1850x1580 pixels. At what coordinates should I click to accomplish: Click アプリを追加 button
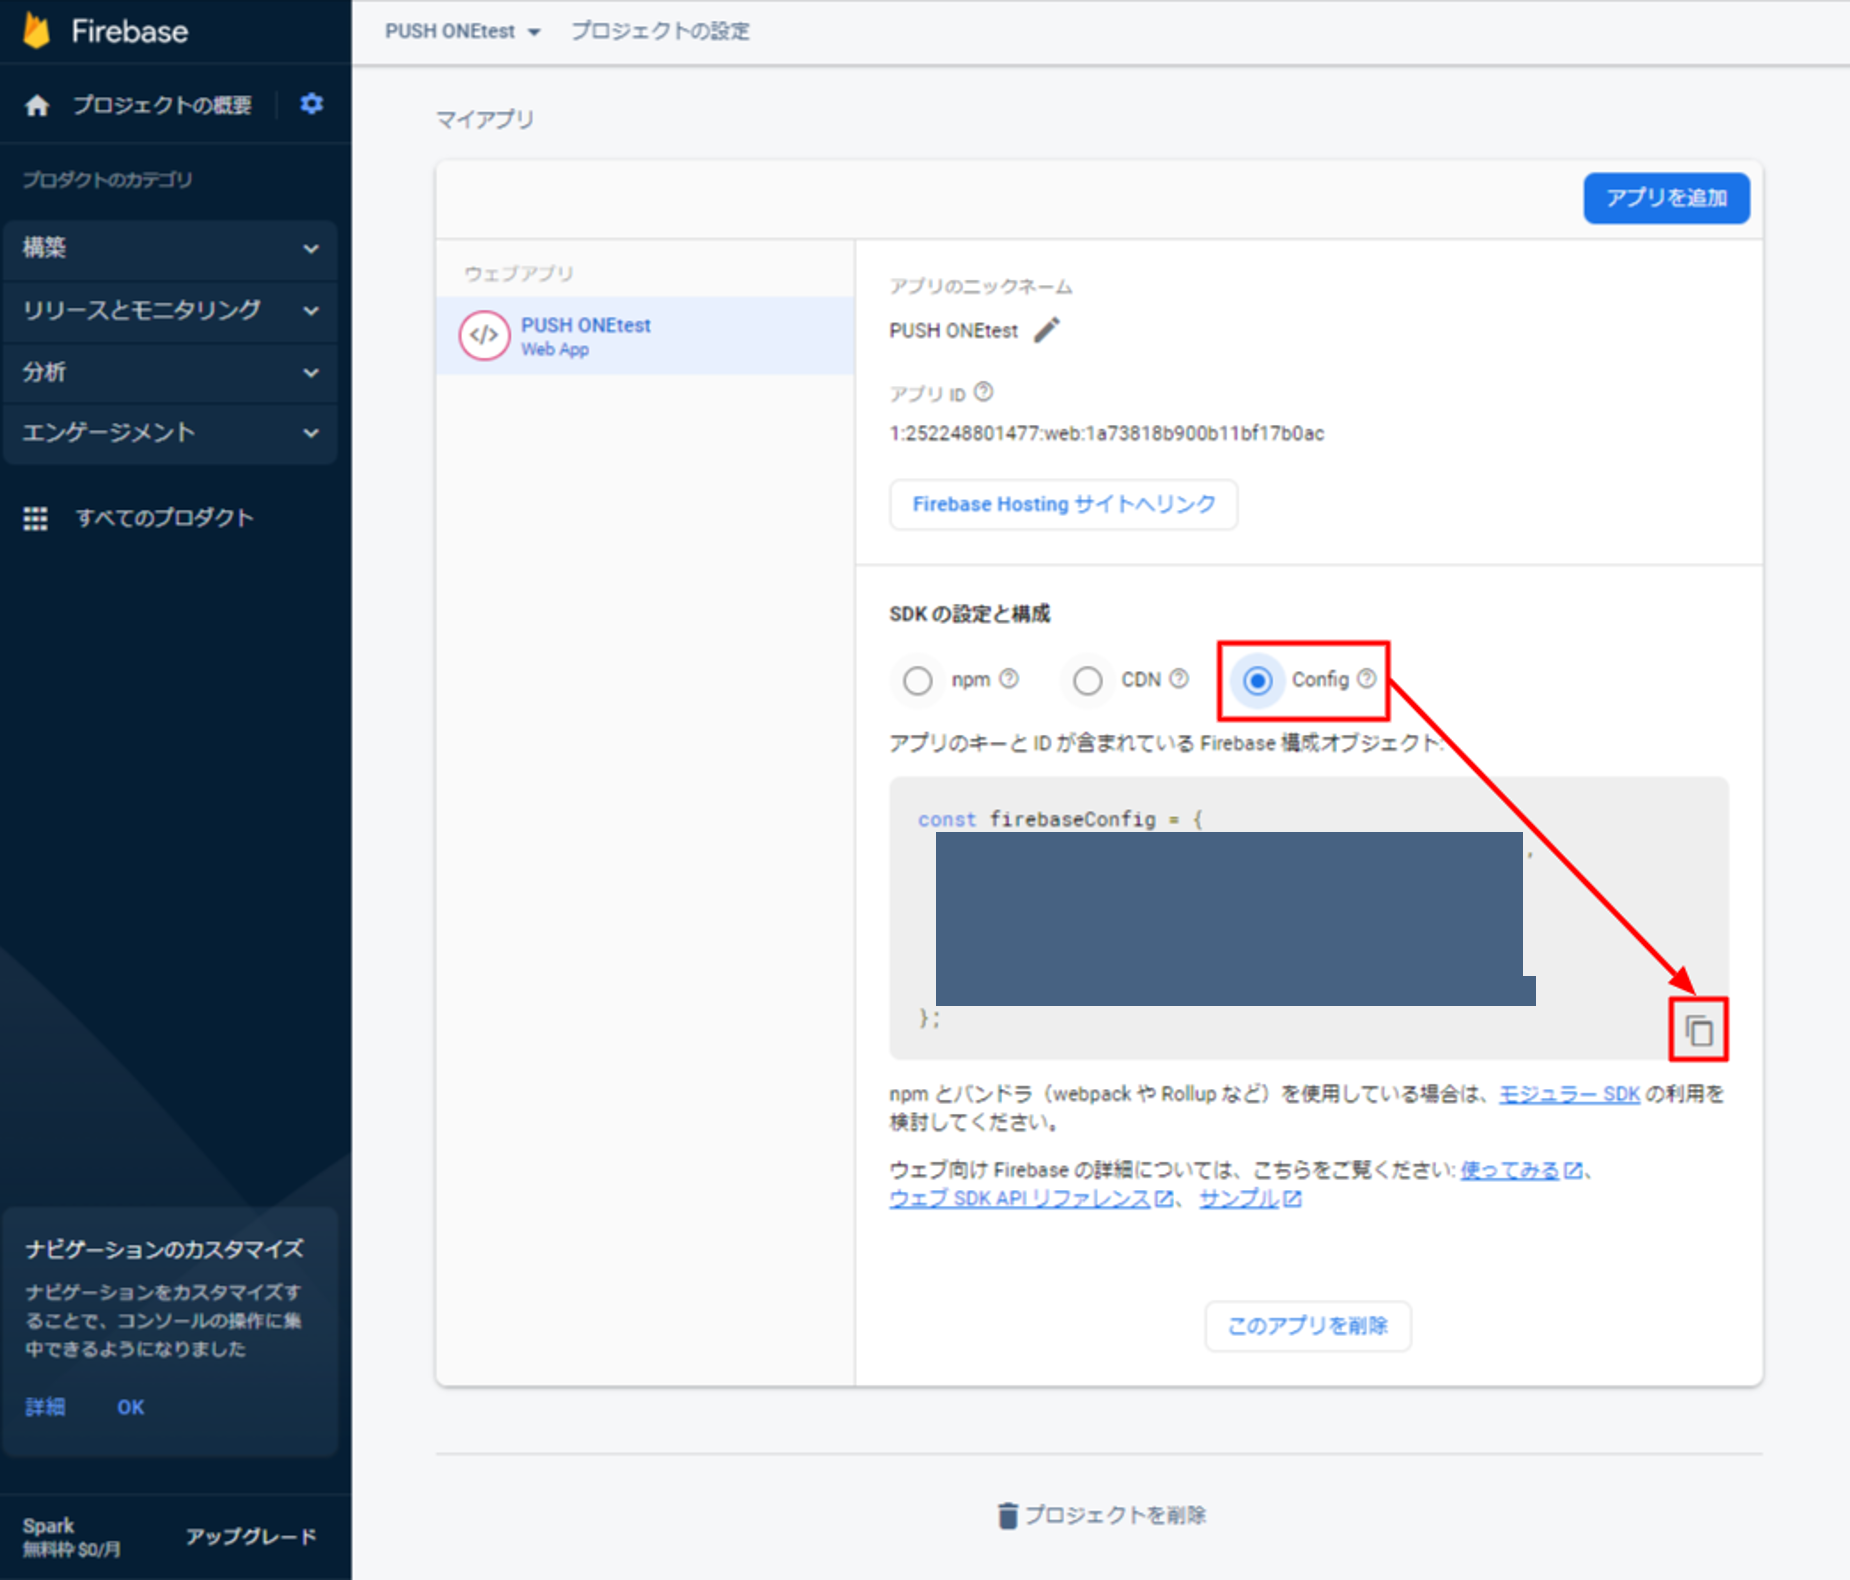[x=1666, y=198]
